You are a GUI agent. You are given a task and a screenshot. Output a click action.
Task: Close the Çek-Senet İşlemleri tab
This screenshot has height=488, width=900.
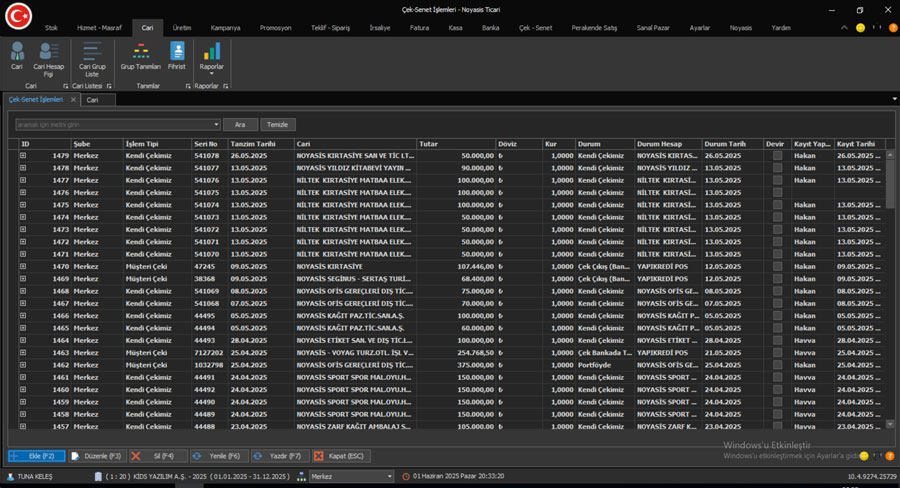tap(73, 100)
